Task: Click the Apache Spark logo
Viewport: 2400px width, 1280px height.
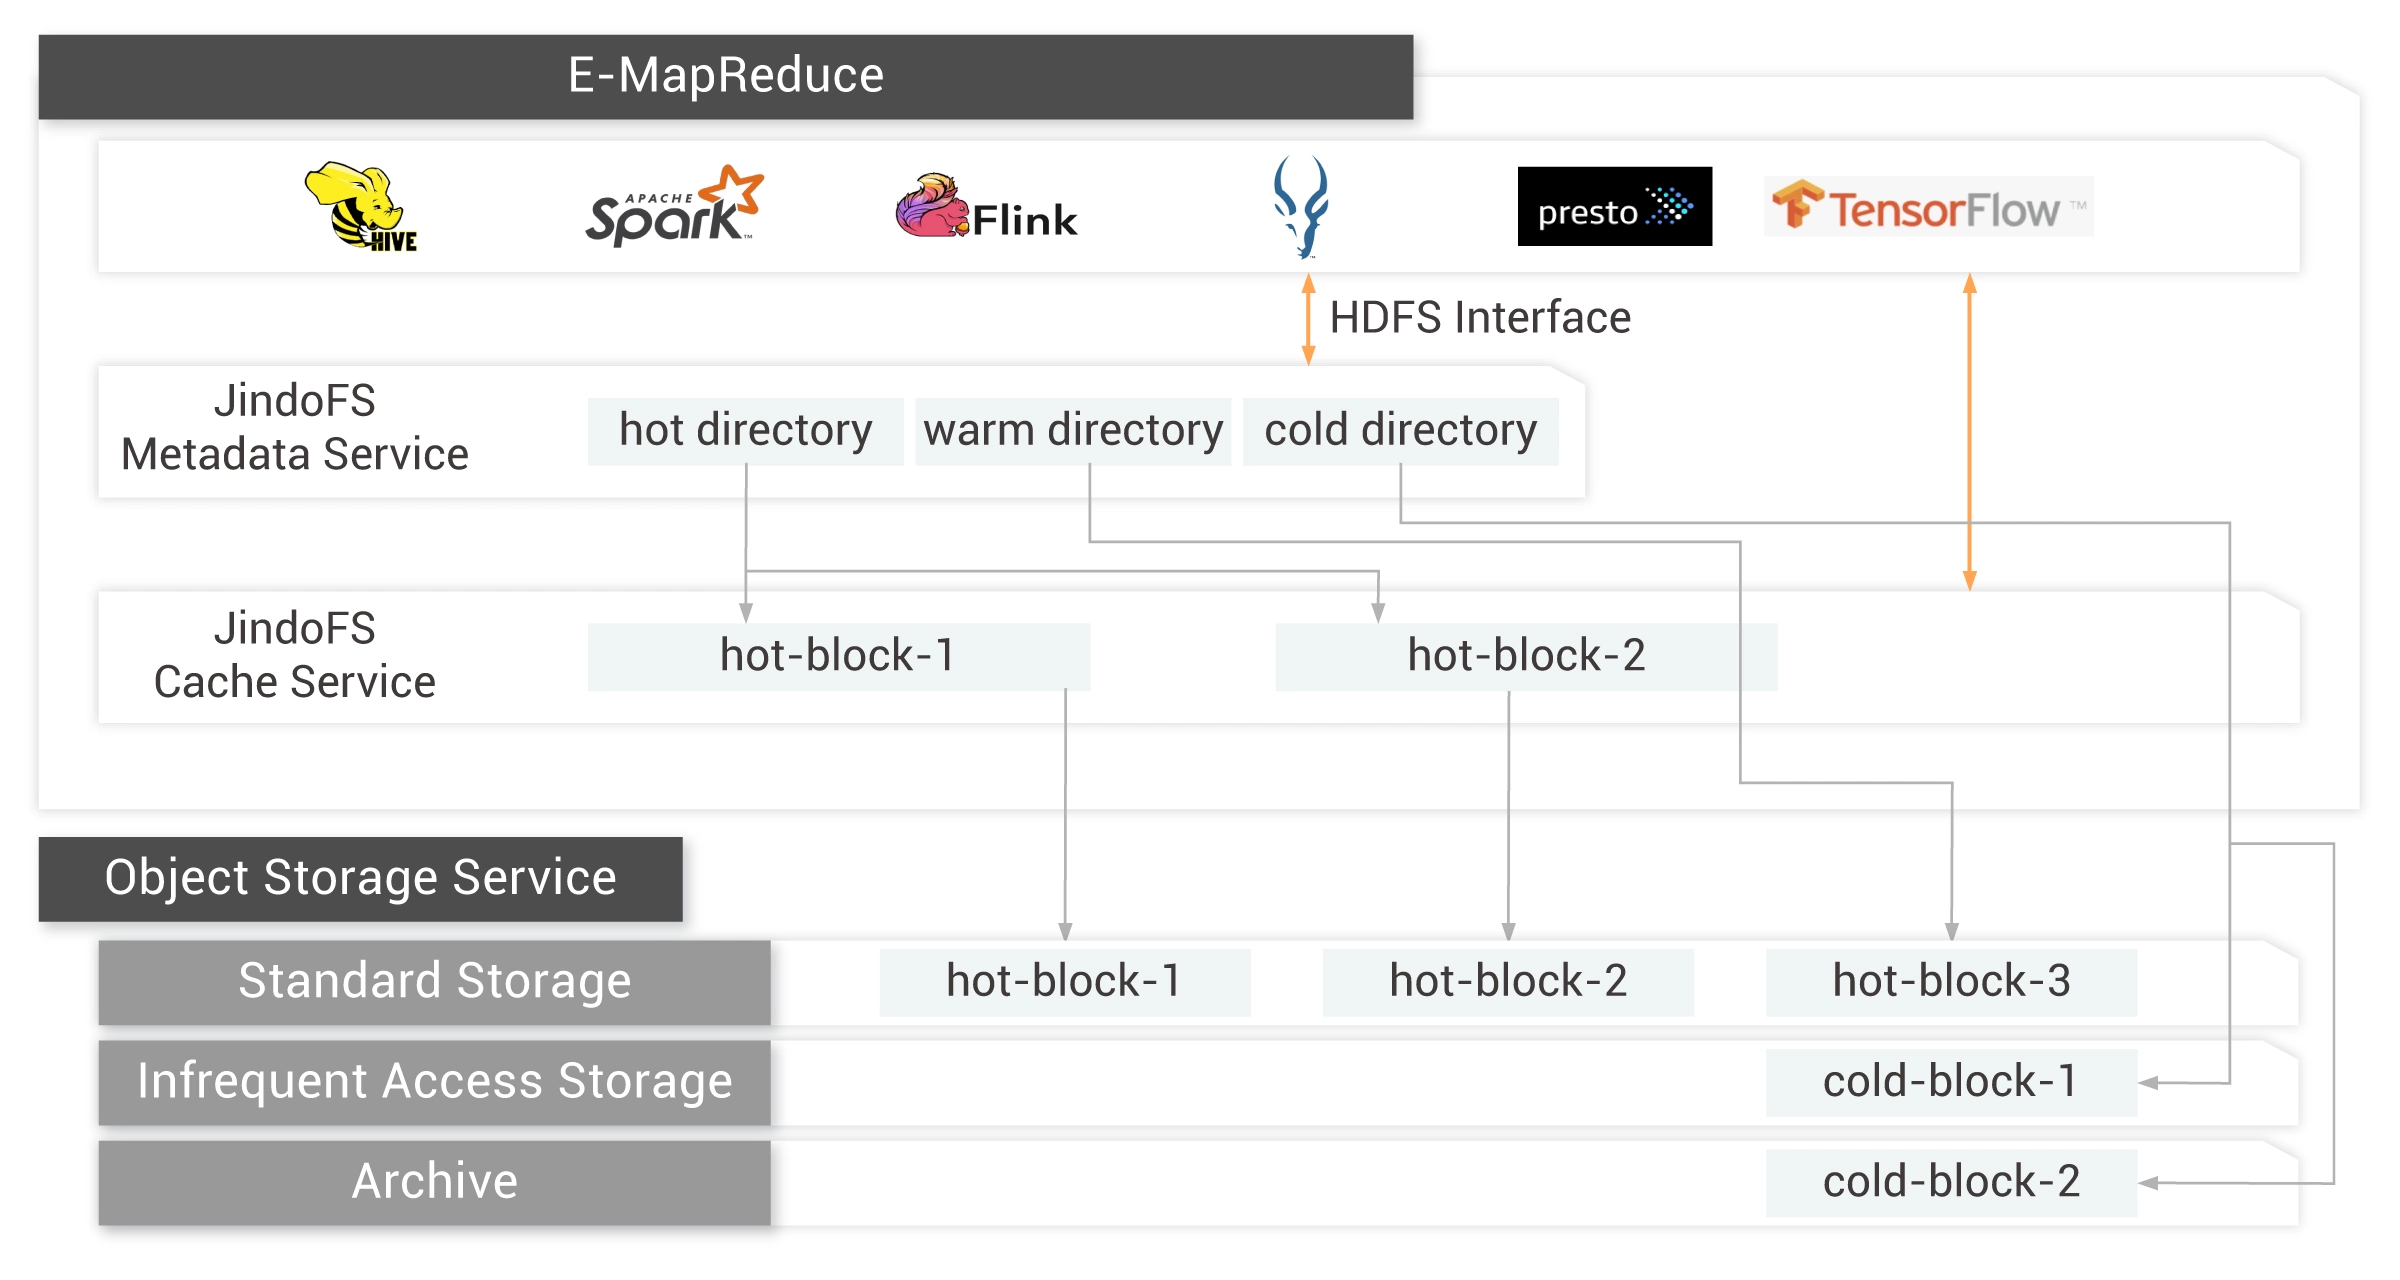Action: pyautogui.click(x=673, y=207)
